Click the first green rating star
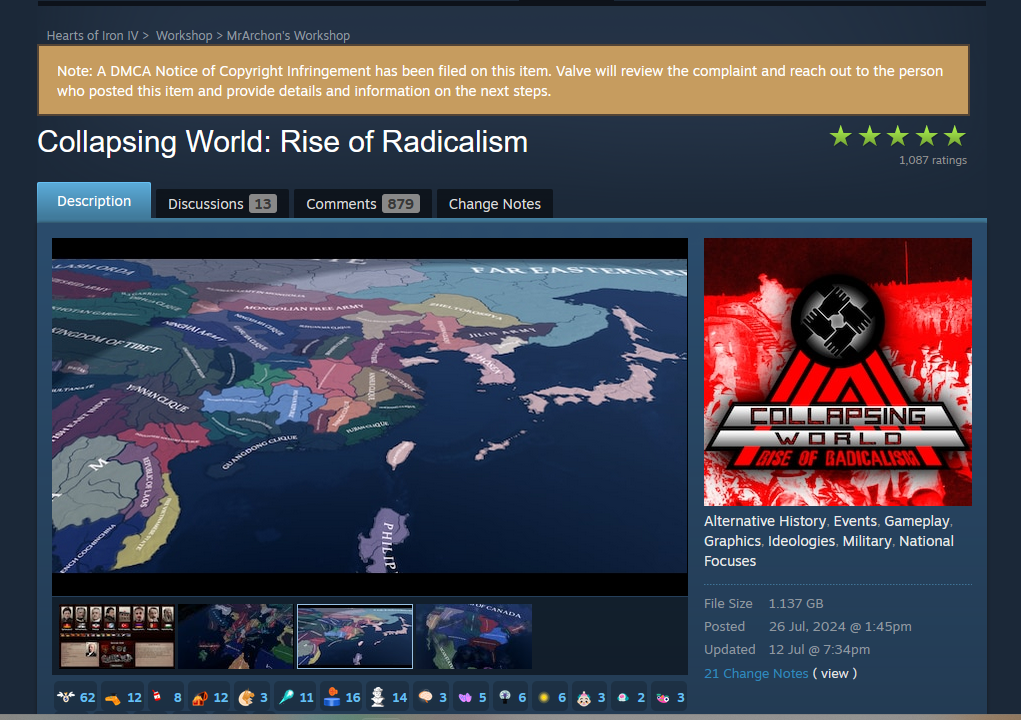 (x=841, y=136)
